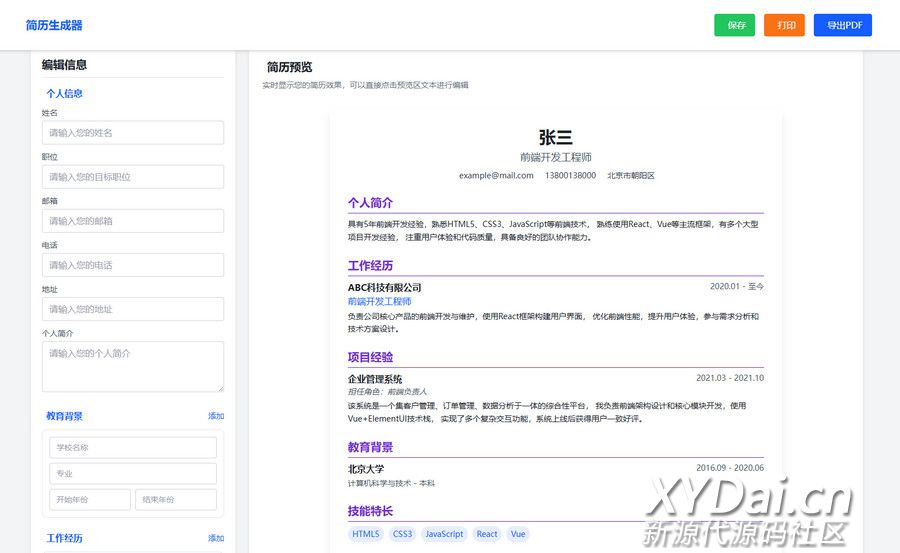
Task: Click the 职位 target position input
Action: 132,177
